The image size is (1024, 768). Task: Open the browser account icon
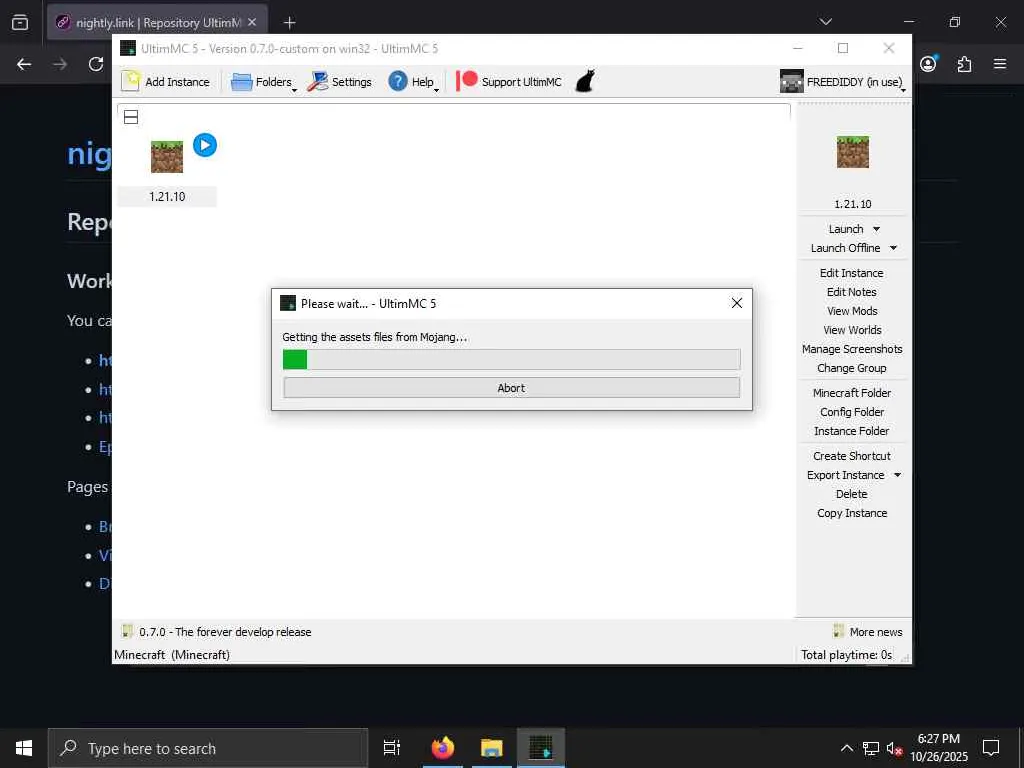click(x=928, y=63)
